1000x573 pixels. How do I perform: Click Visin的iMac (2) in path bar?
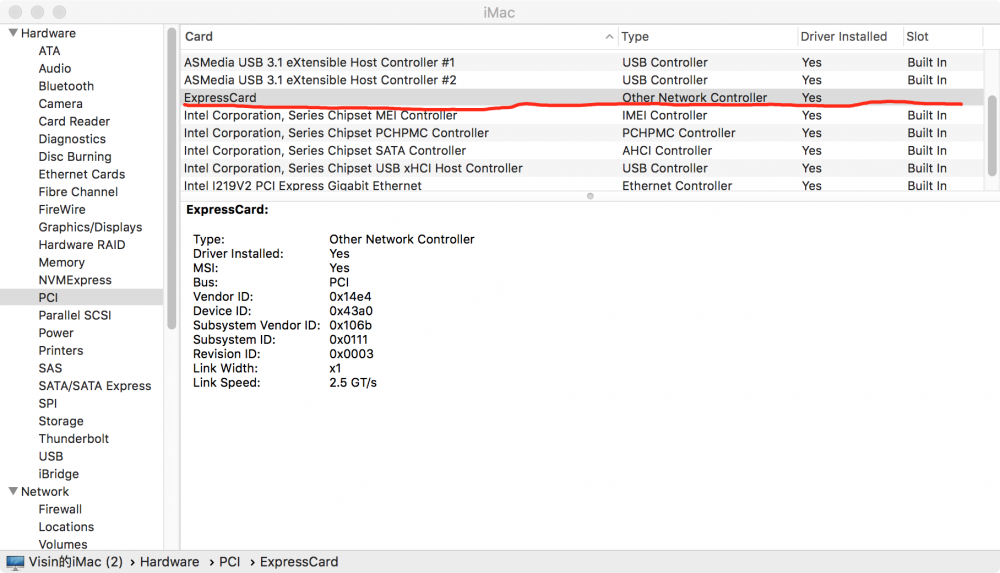(x=76, y=562)
